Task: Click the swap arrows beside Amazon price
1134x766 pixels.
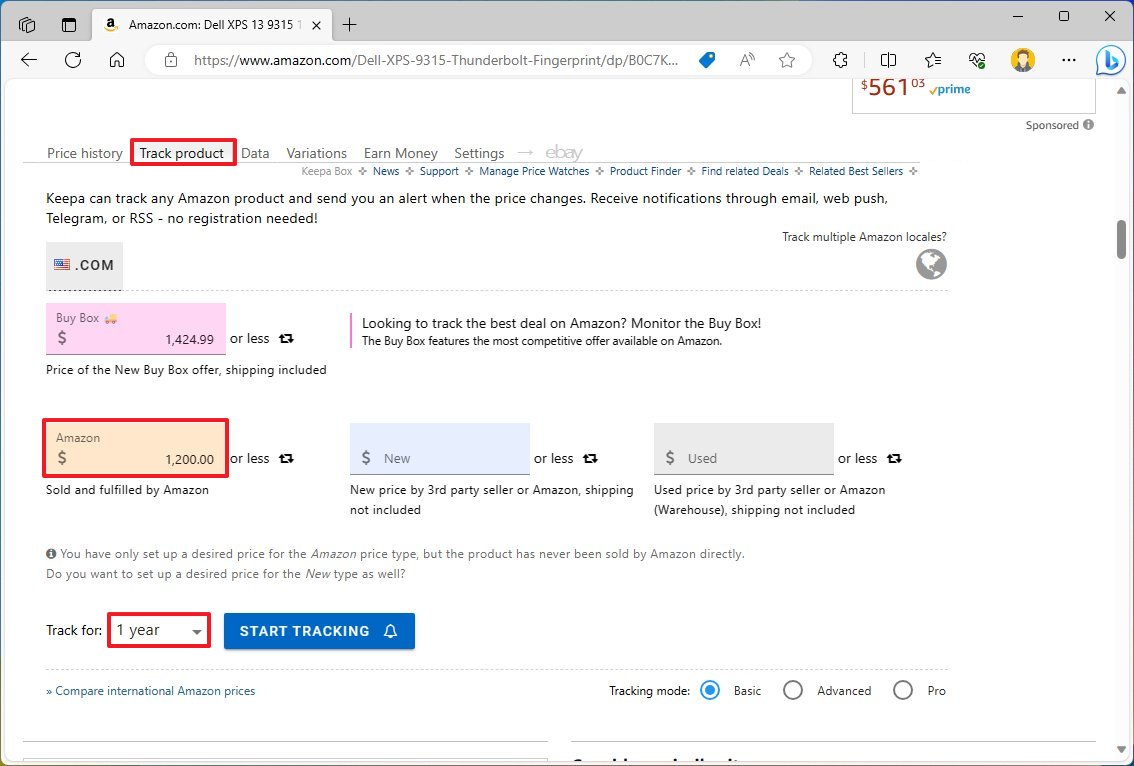Action: pos(286,459)
